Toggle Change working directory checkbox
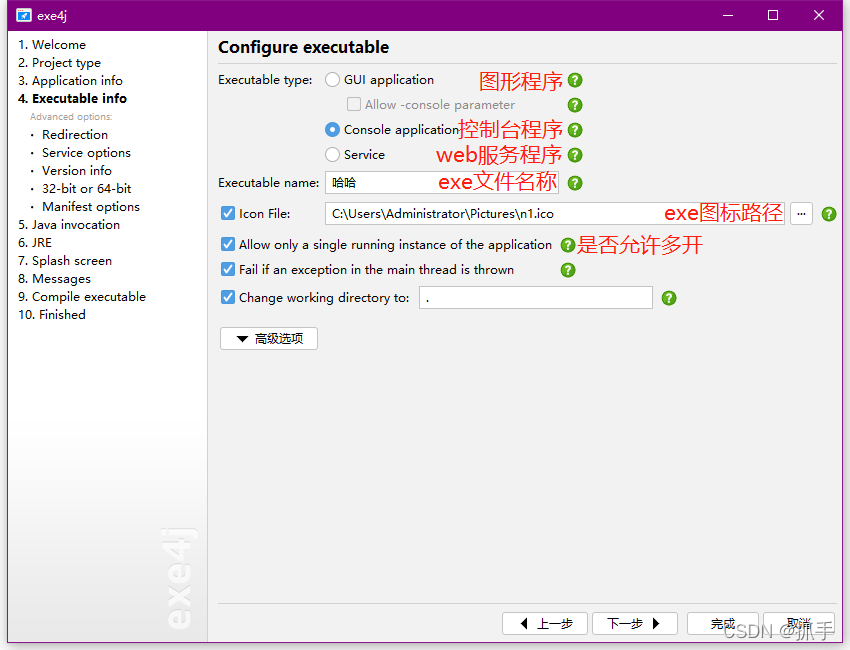The height and width of the screenshot is (650, 850). coord(228,298)
